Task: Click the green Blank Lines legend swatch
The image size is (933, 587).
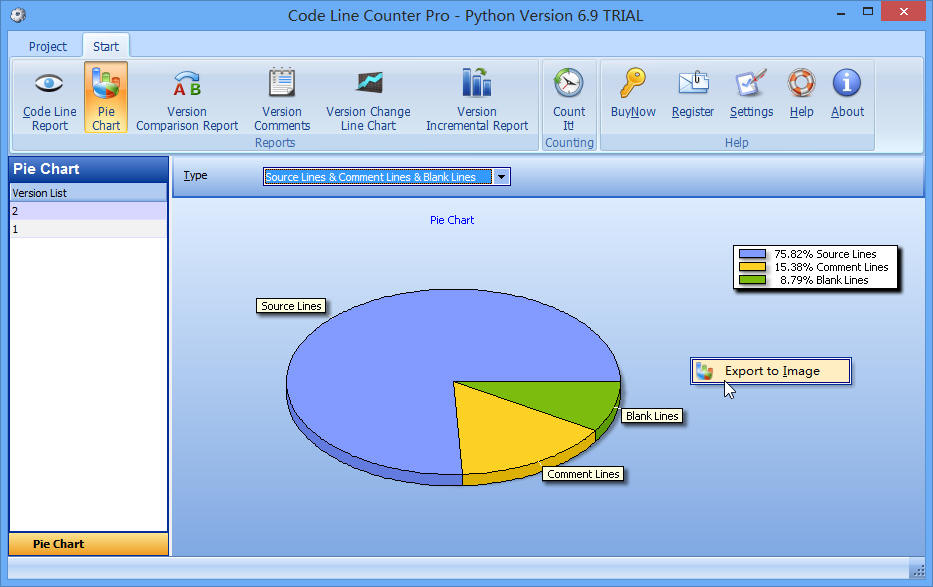Action: pos(752,280)
